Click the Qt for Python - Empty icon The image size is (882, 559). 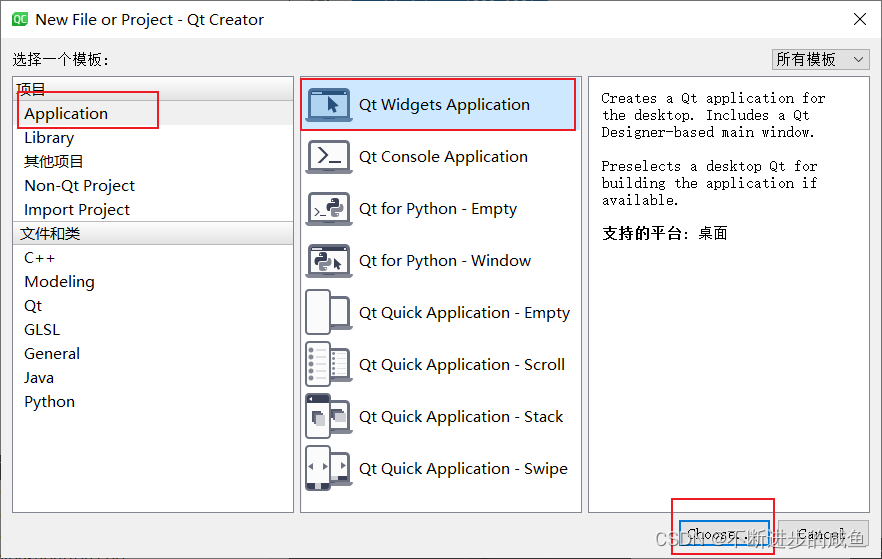tap(329, 209)
